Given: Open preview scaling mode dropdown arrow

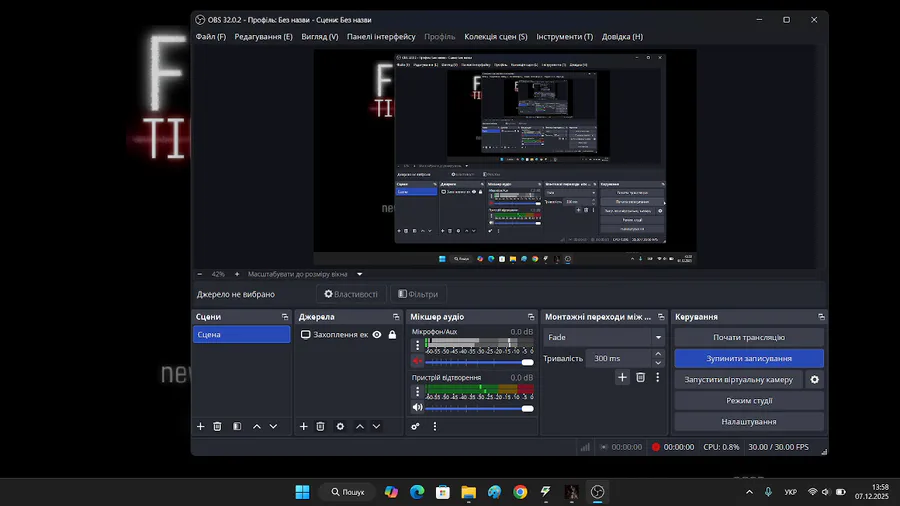Looking at the screenshot, I should pyautogui.click(x=359, y=274).
